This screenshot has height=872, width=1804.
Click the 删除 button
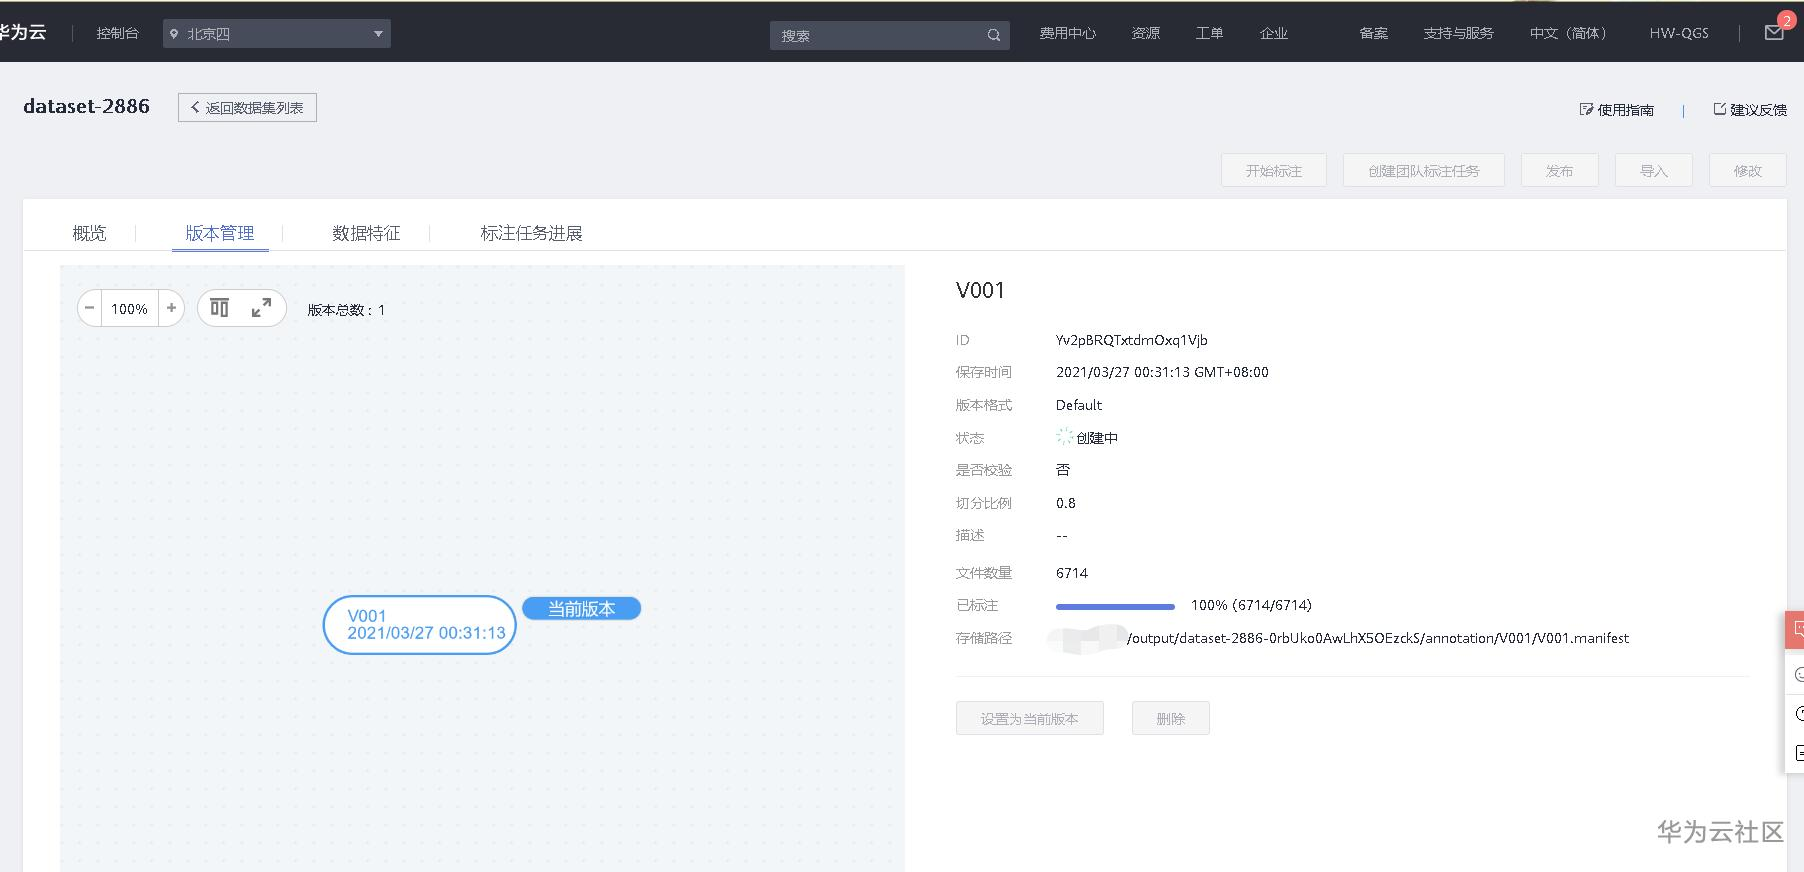pos(1171,718)
